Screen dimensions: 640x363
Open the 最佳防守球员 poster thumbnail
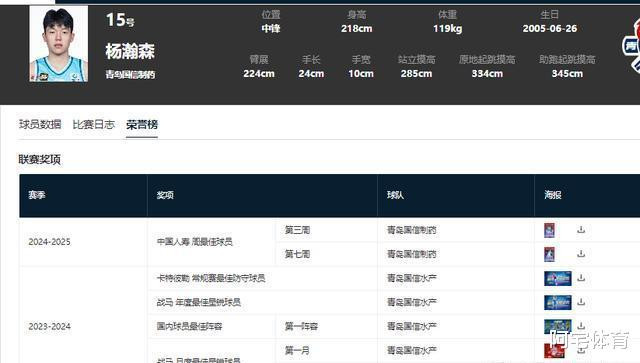[x=558, y=278]
